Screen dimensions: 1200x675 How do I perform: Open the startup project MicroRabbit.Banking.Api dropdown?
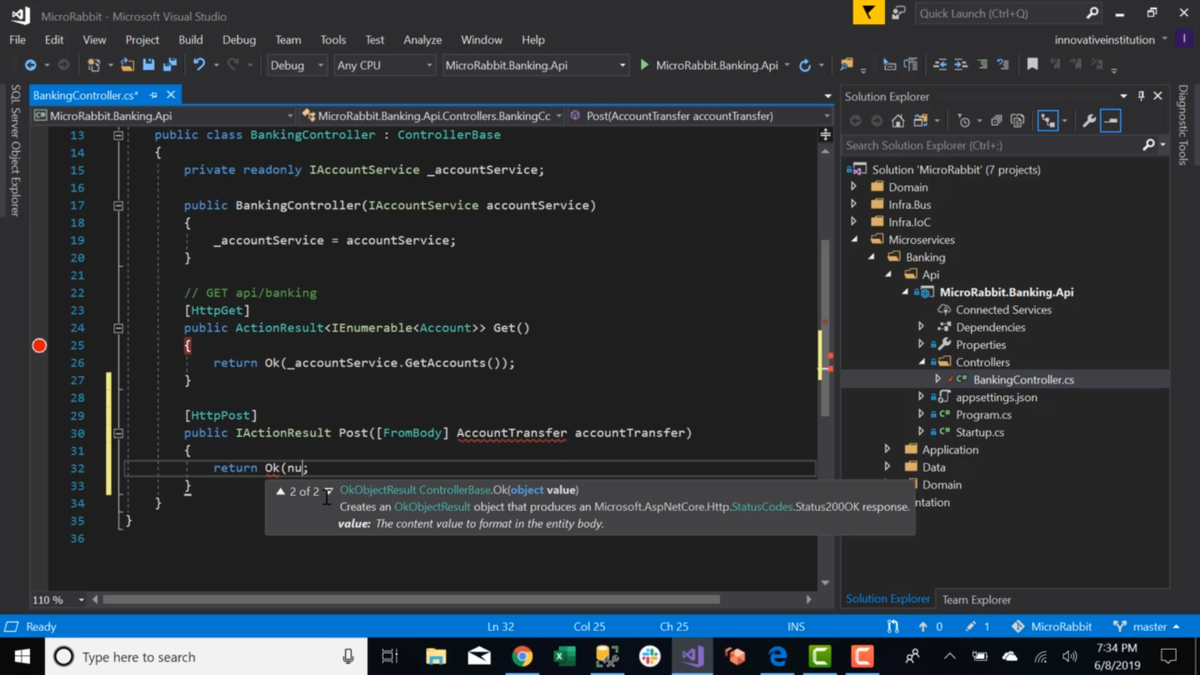[535, 65]
